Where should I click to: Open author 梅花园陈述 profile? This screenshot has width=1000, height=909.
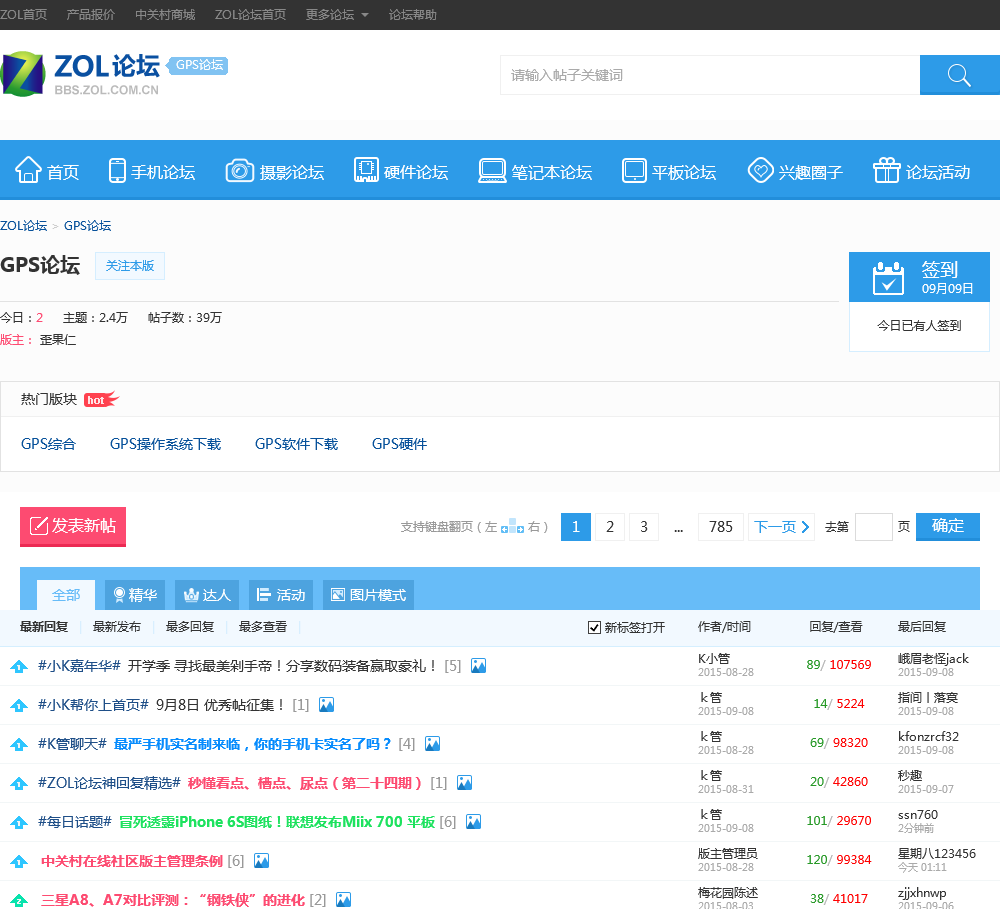(x=728, y=893)
